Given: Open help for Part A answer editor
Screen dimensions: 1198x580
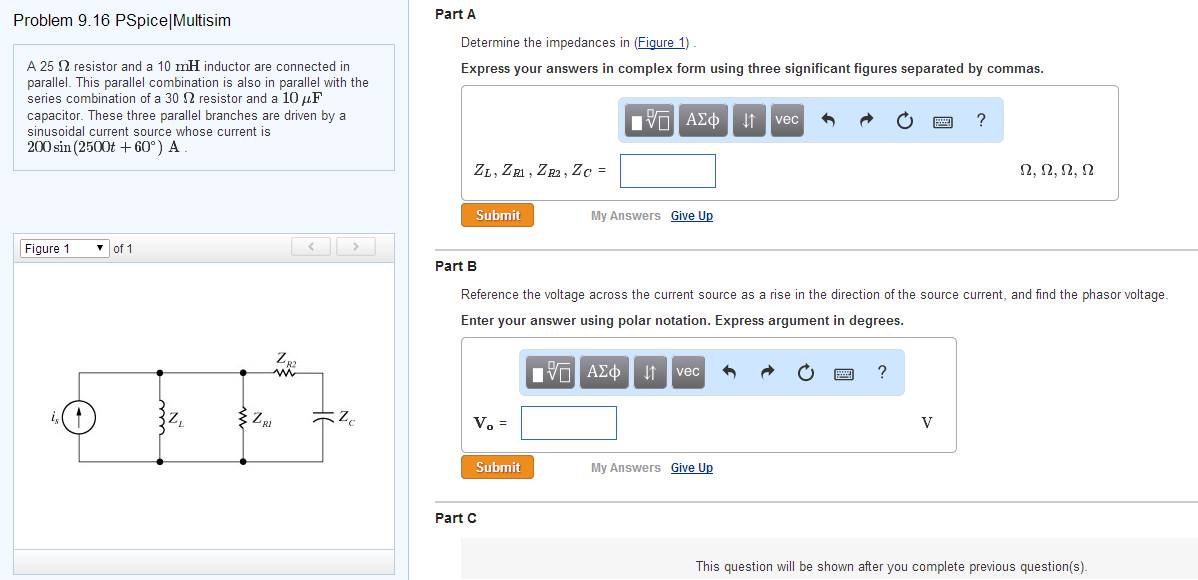Looking at the screenshot, I should tap(981, 121).
